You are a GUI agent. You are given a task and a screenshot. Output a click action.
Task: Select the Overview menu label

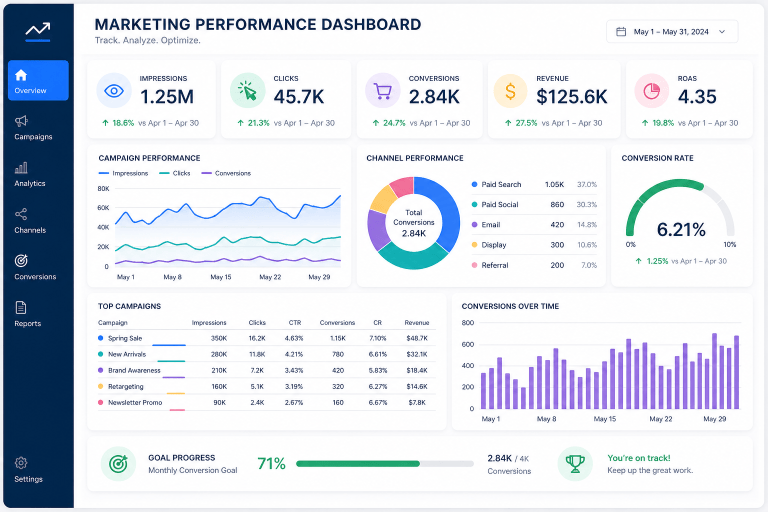pyautogui.click(x=30, y=91)
